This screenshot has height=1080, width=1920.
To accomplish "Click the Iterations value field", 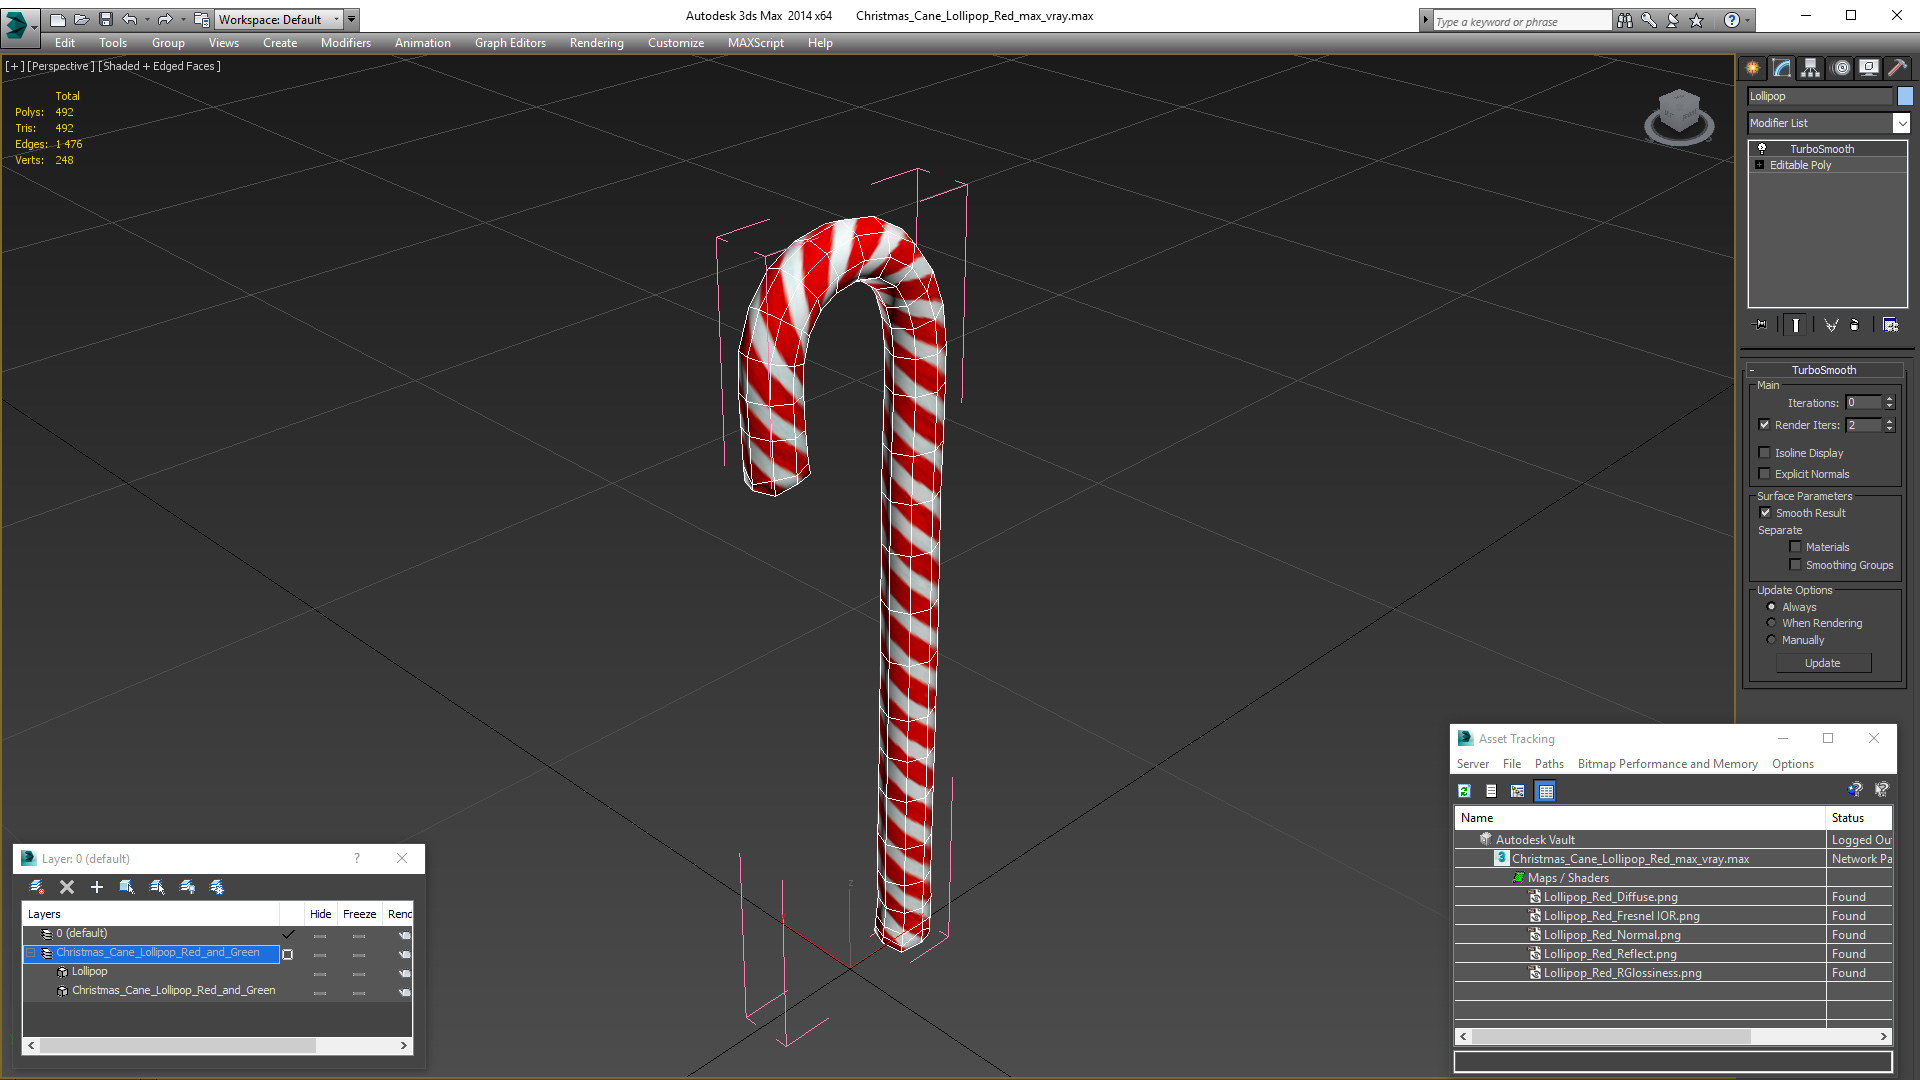I will 1864,402.
